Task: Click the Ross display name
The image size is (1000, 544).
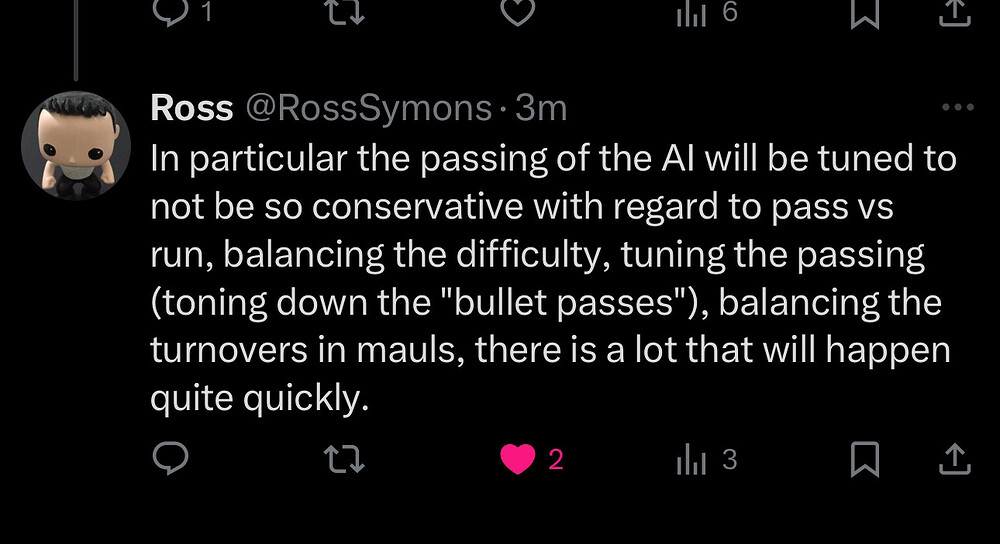Action: coord(192,108)
